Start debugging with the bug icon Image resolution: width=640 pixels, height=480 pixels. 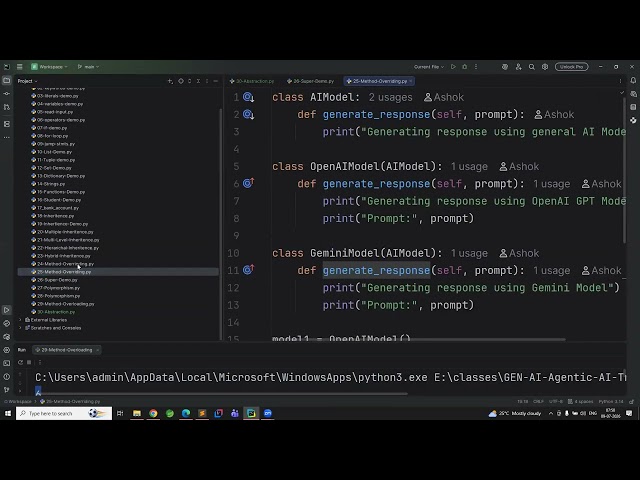point(464,67)
